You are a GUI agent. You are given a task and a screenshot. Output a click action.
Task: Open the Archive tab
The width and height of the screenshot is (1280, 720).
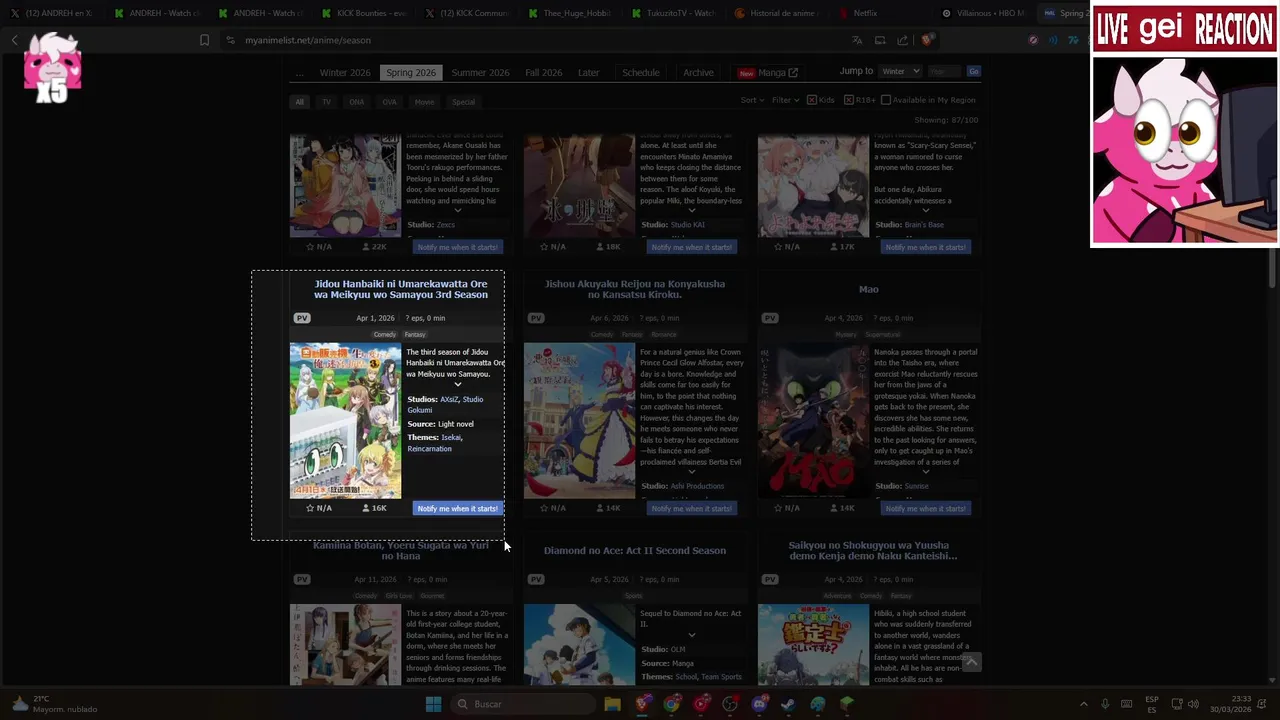698,73
